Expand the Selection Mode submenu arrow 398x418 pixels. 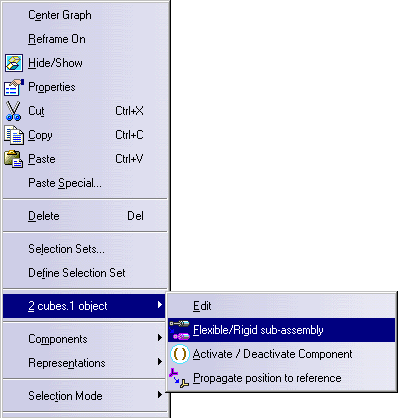click(x=160, y=395)
